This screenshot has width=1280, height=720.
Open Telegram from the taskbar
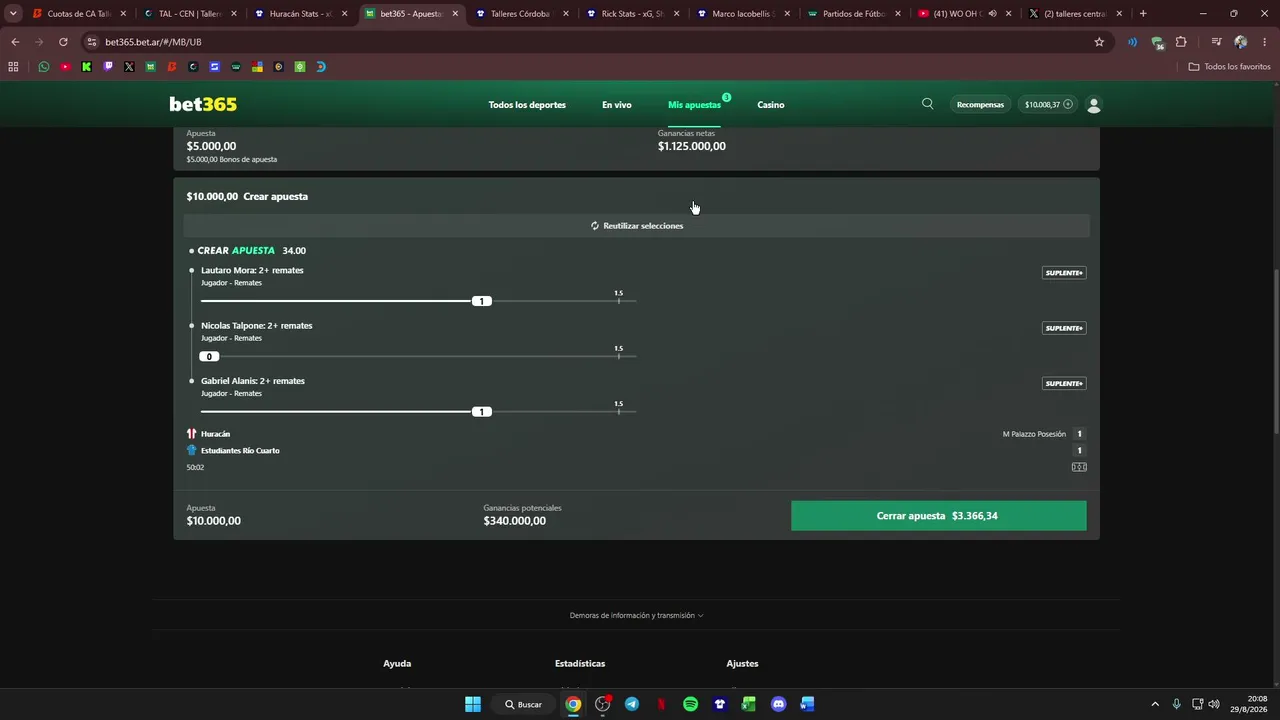click(x=632, y=704)
